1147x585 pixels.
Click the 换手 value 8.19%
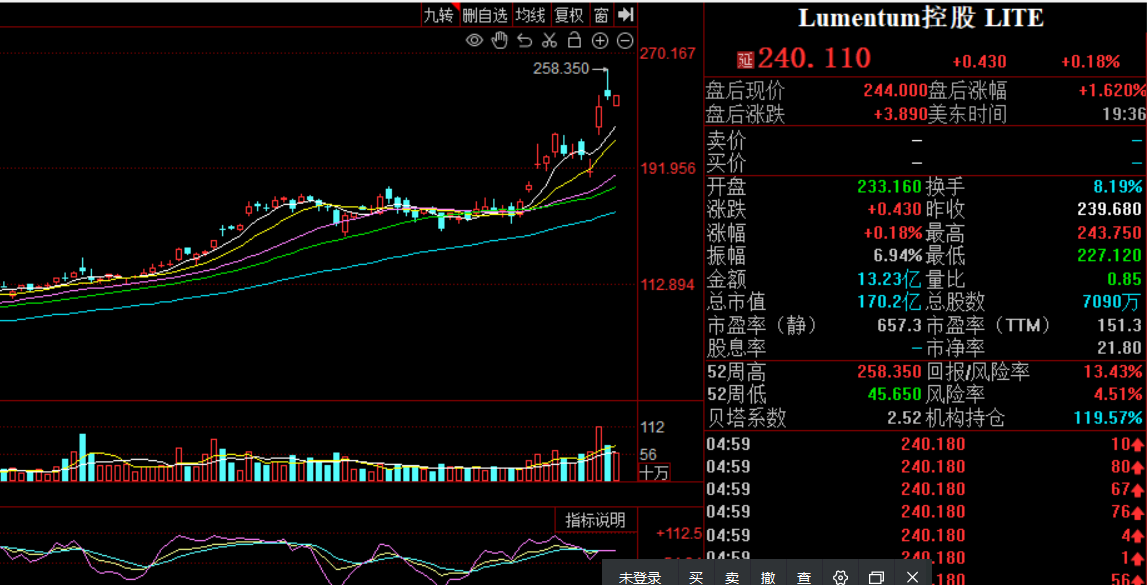[x=1116, y=186]
